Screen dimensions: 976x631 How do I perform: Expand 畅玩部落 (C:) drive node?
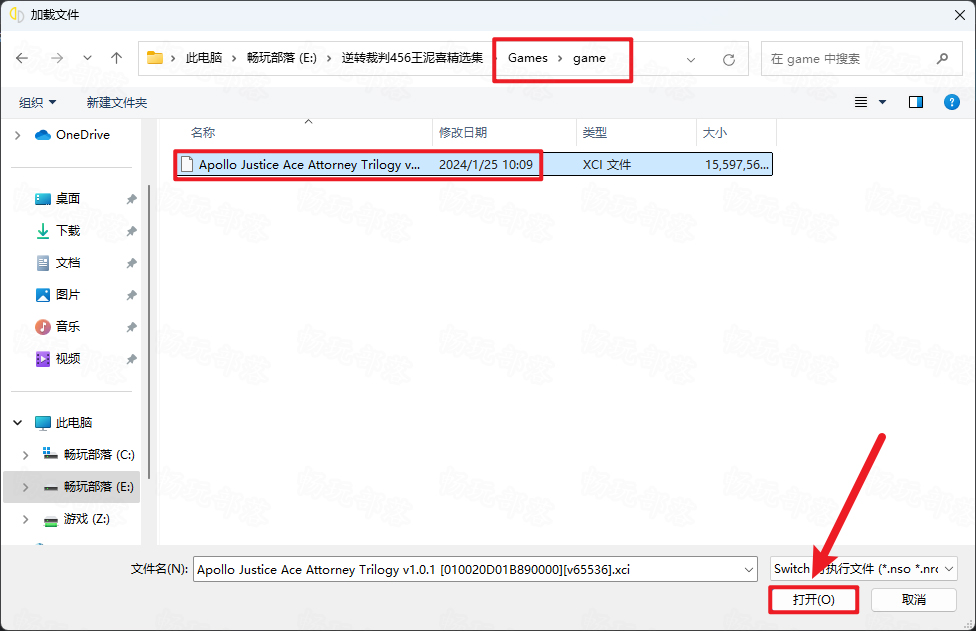click(25, 456)
